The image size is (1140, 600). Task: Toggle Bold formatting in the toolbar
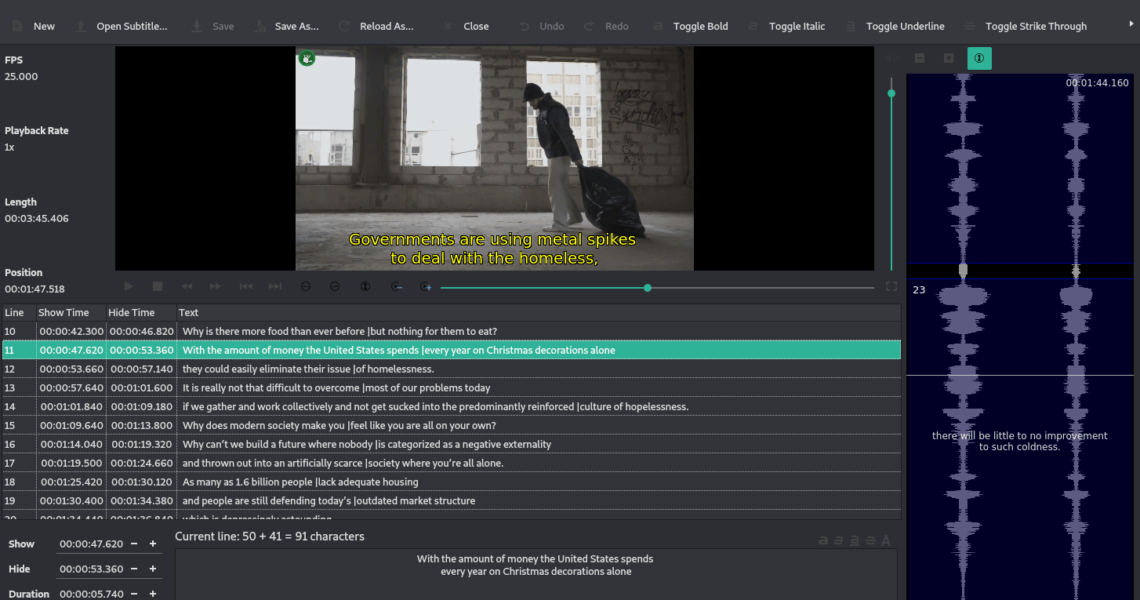coord(658,26)
